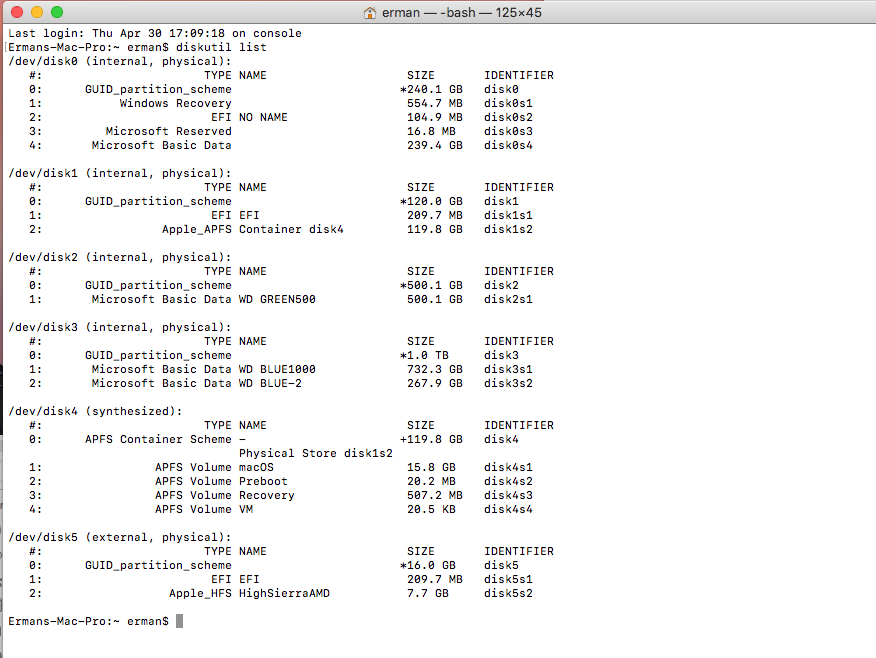Click the 'Microsoft Reserved' partition type
This screenshot has height=658, width=876.
pyautogui.click(x=169, y=131)
